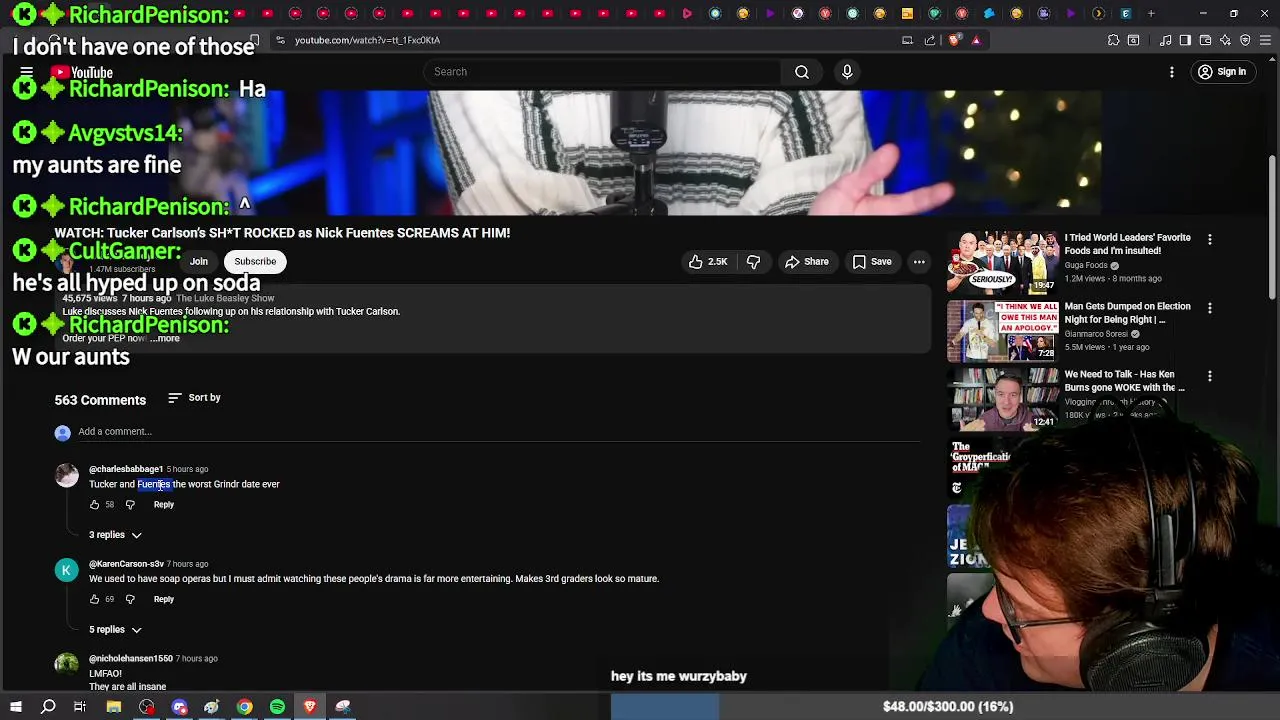Click the Sign in button
1280x720 pixels.
1222,72
